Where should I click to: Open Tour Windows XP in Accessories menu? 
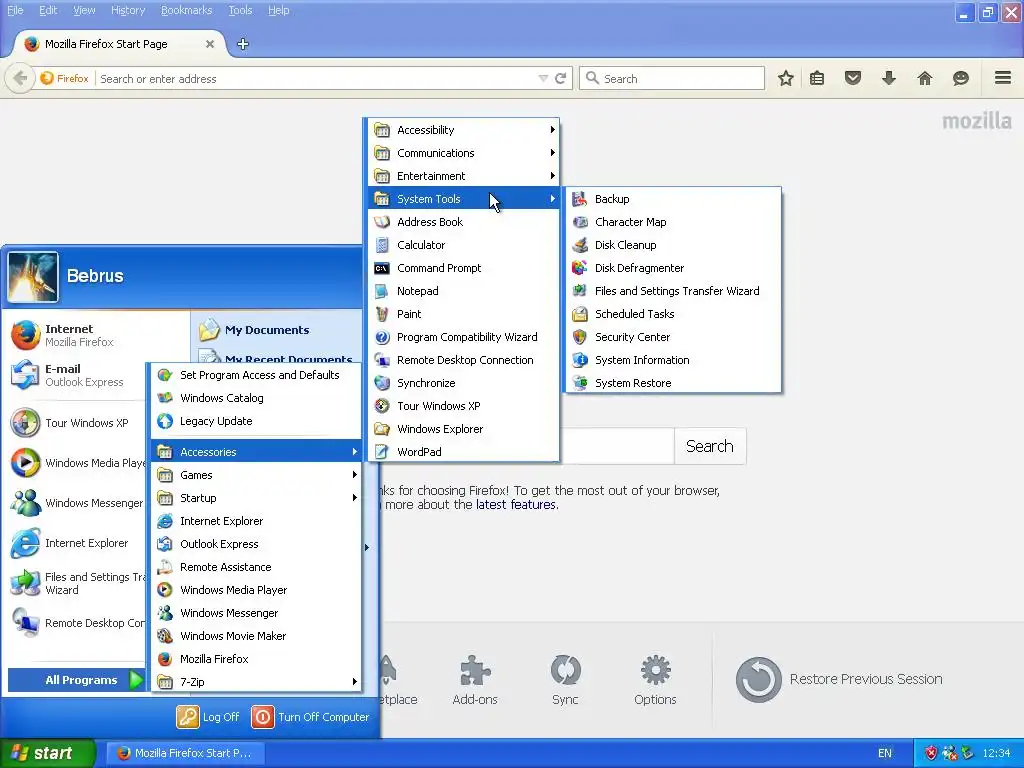[464, 406]
